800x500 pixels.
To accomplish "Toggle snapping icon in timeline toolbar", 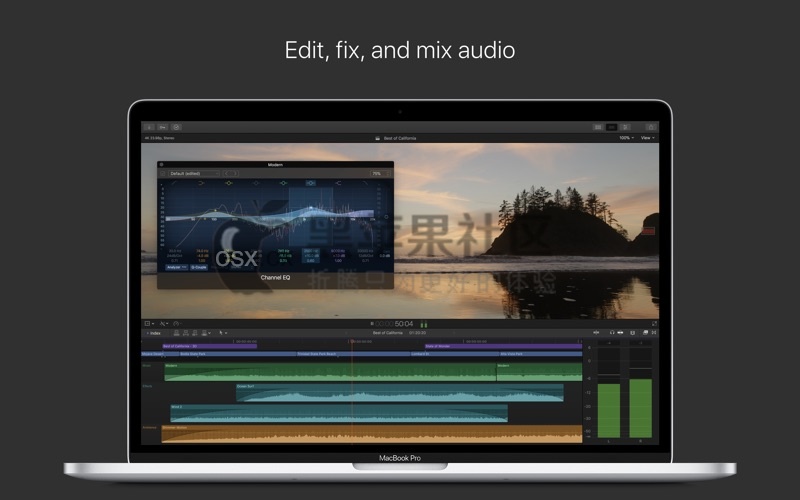I will click(633, 333).
